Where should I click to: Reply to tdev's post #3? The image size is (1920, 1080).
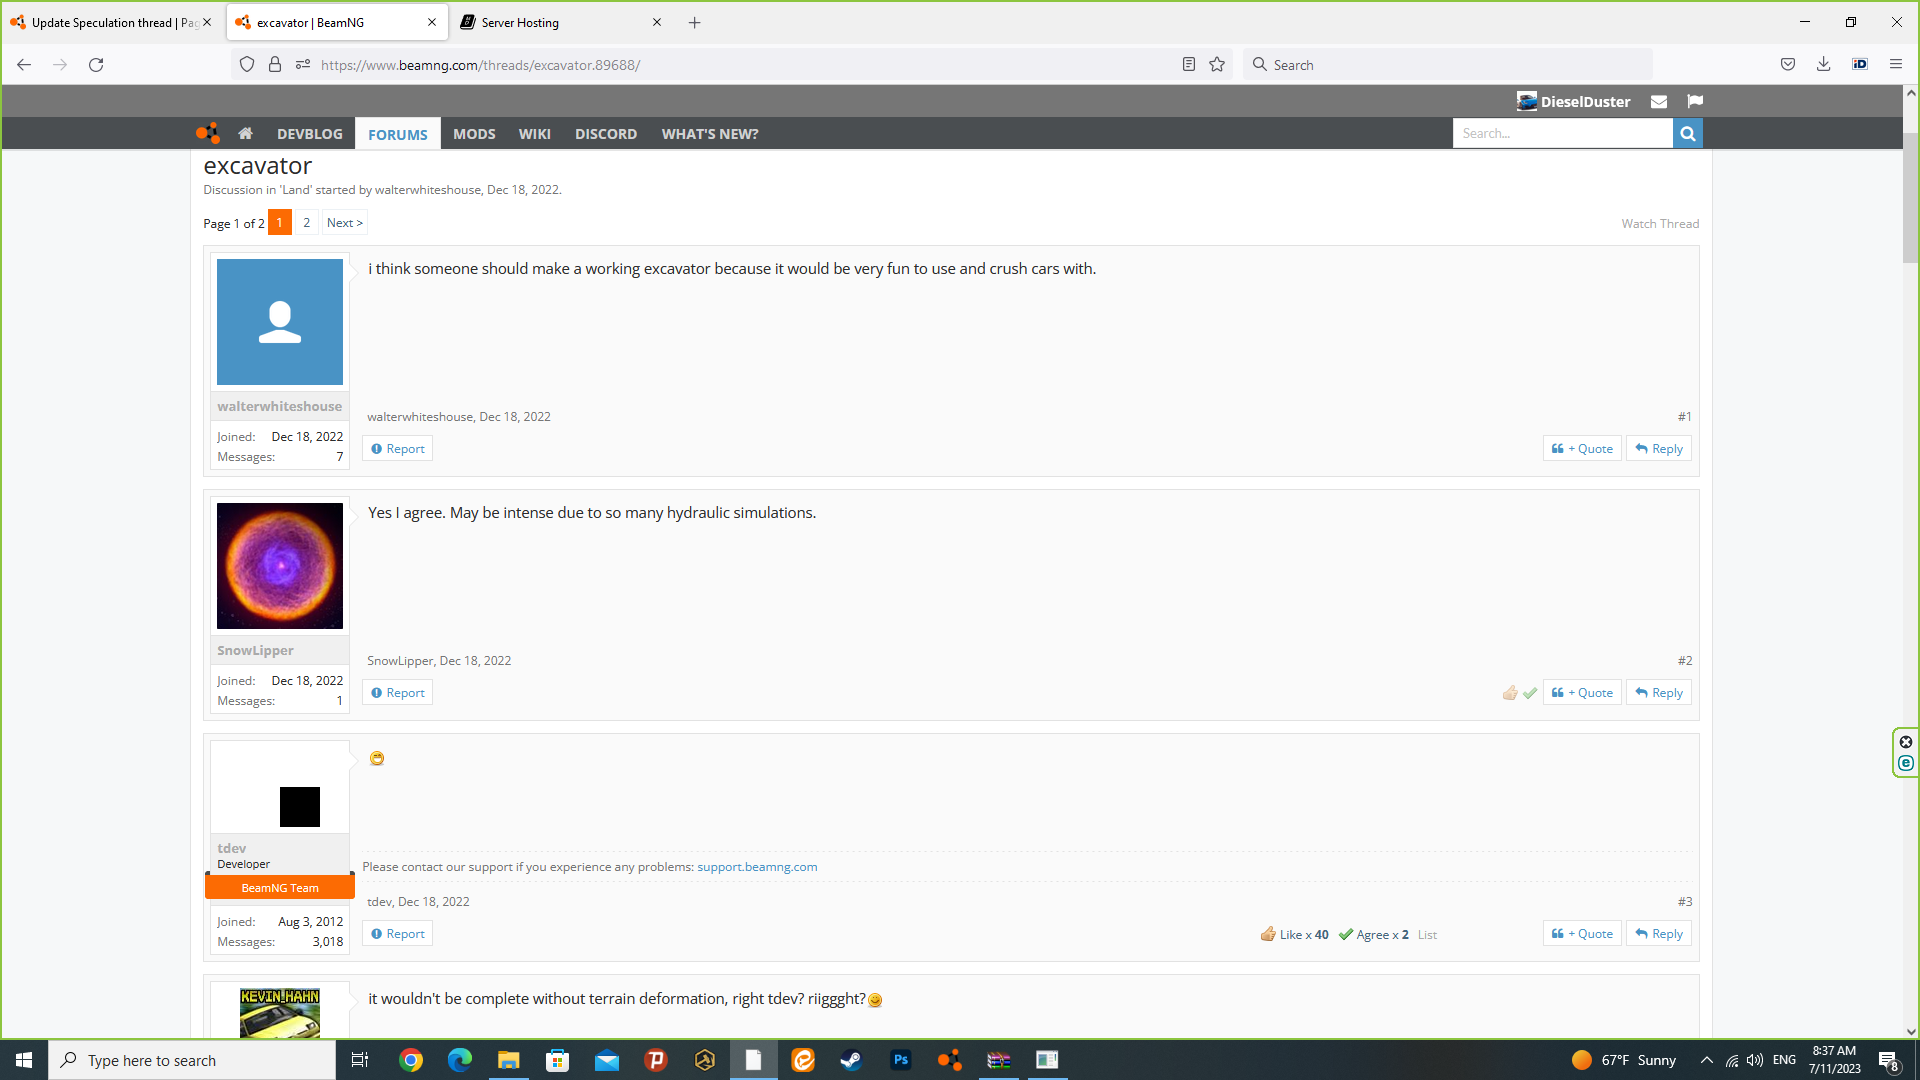tap(1659, 934)
